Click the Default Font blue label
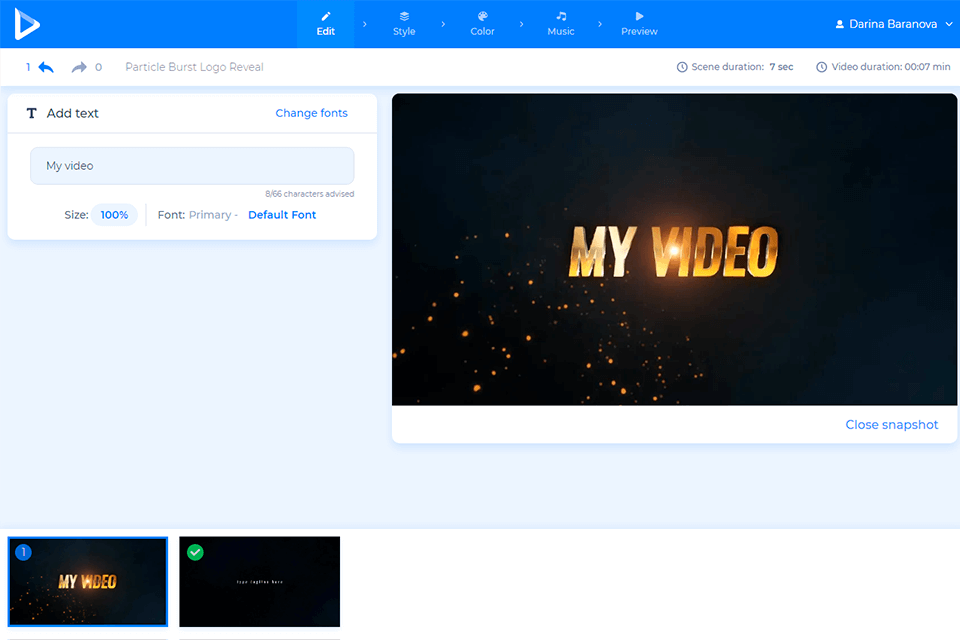Screen dimensions: 960x640 pyautogui.click(x=282, y=214)
